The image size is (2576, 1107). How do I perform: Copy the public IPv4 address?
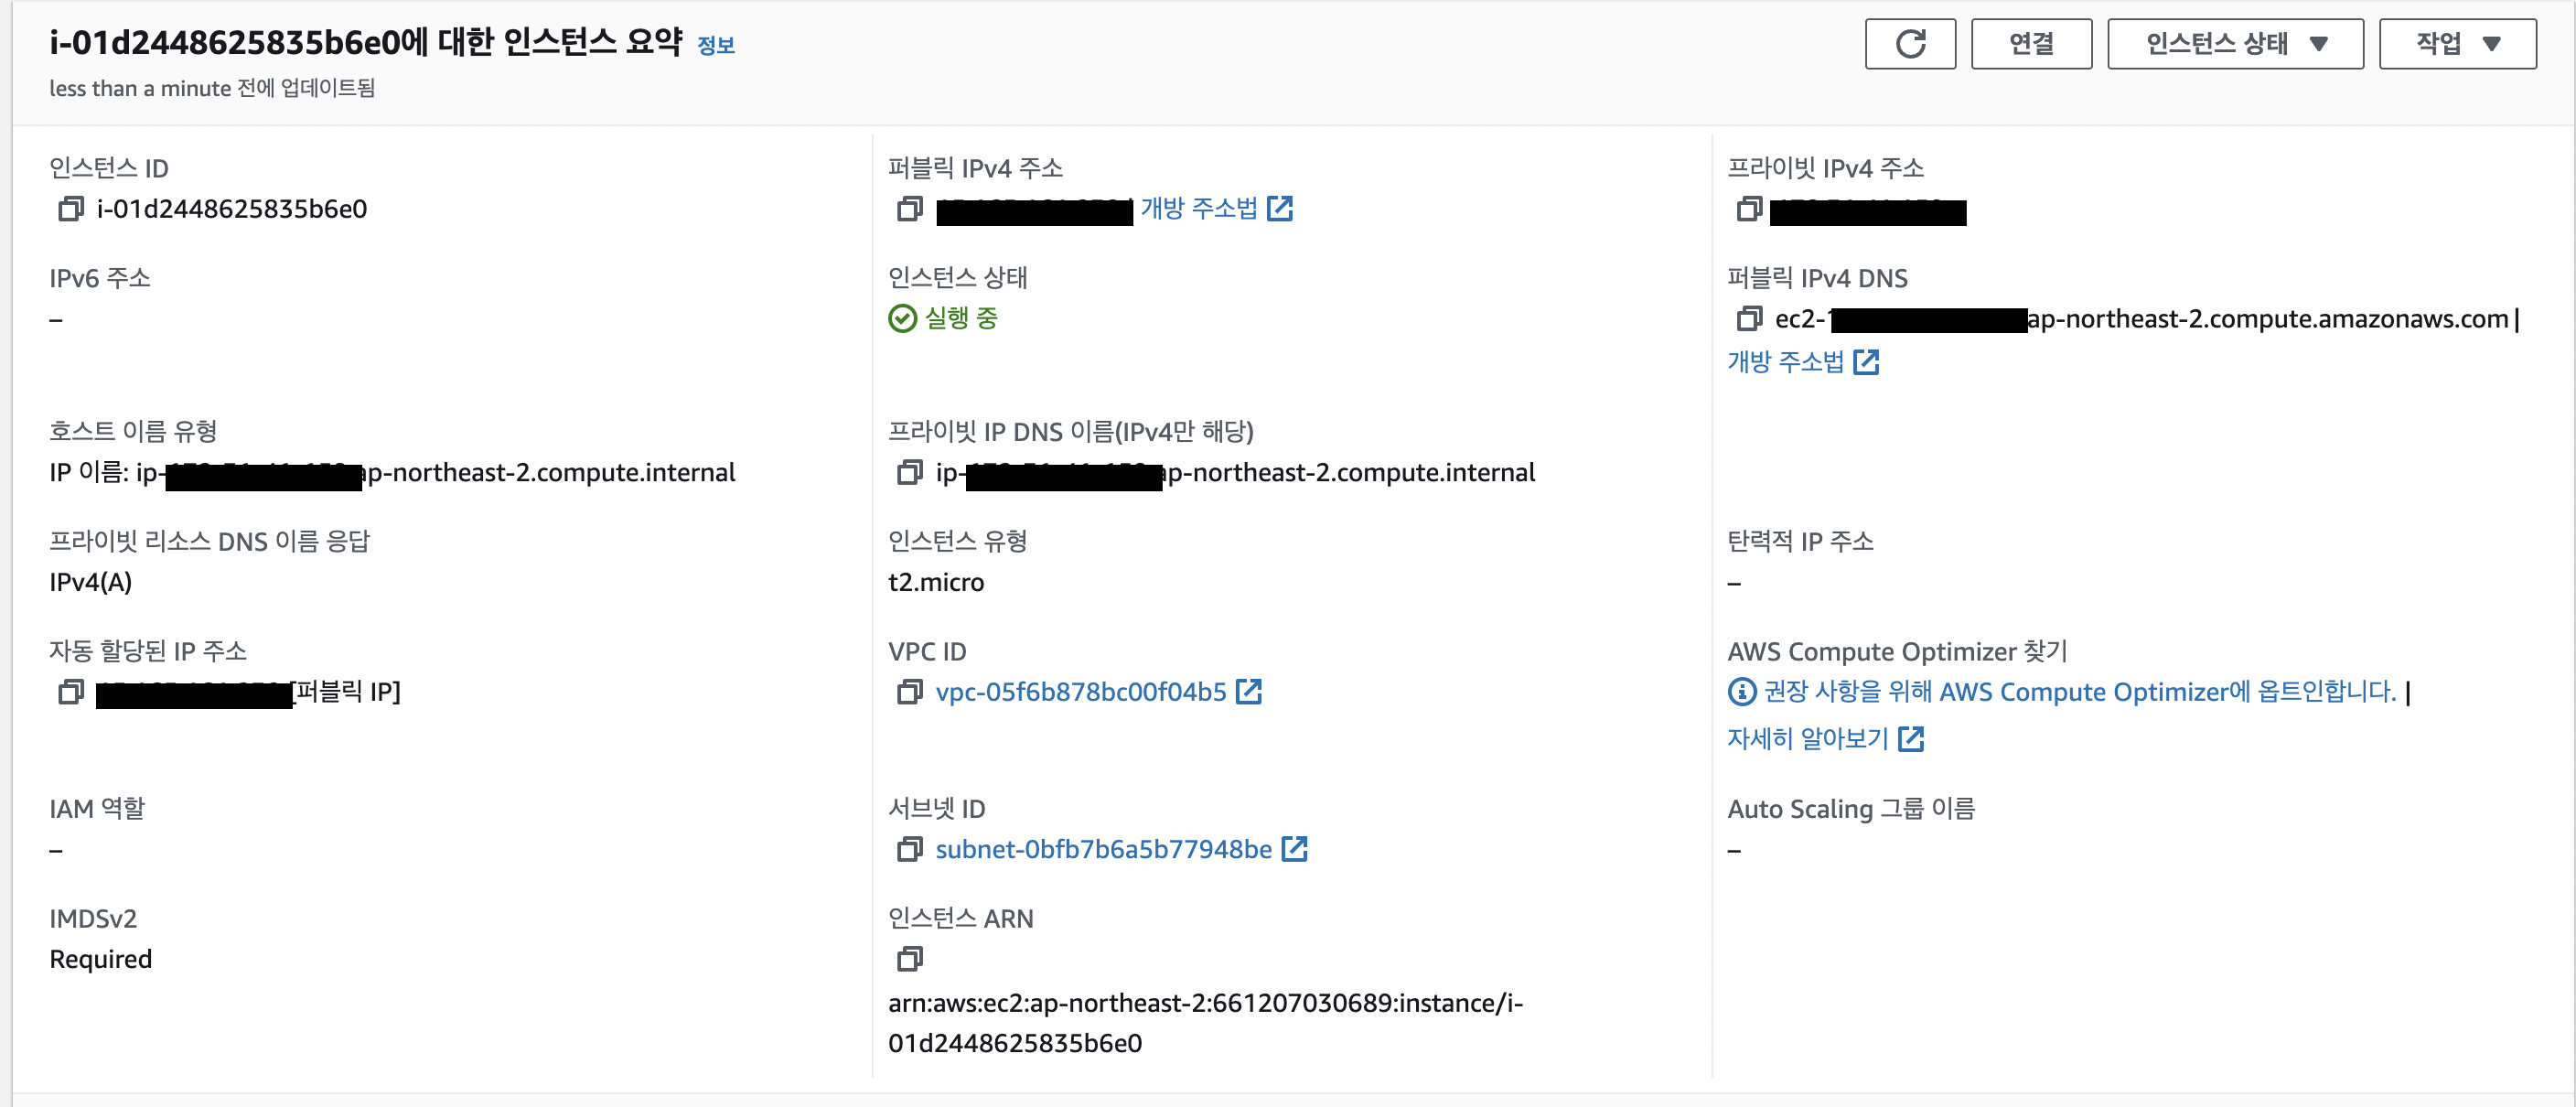coord(909,209)
